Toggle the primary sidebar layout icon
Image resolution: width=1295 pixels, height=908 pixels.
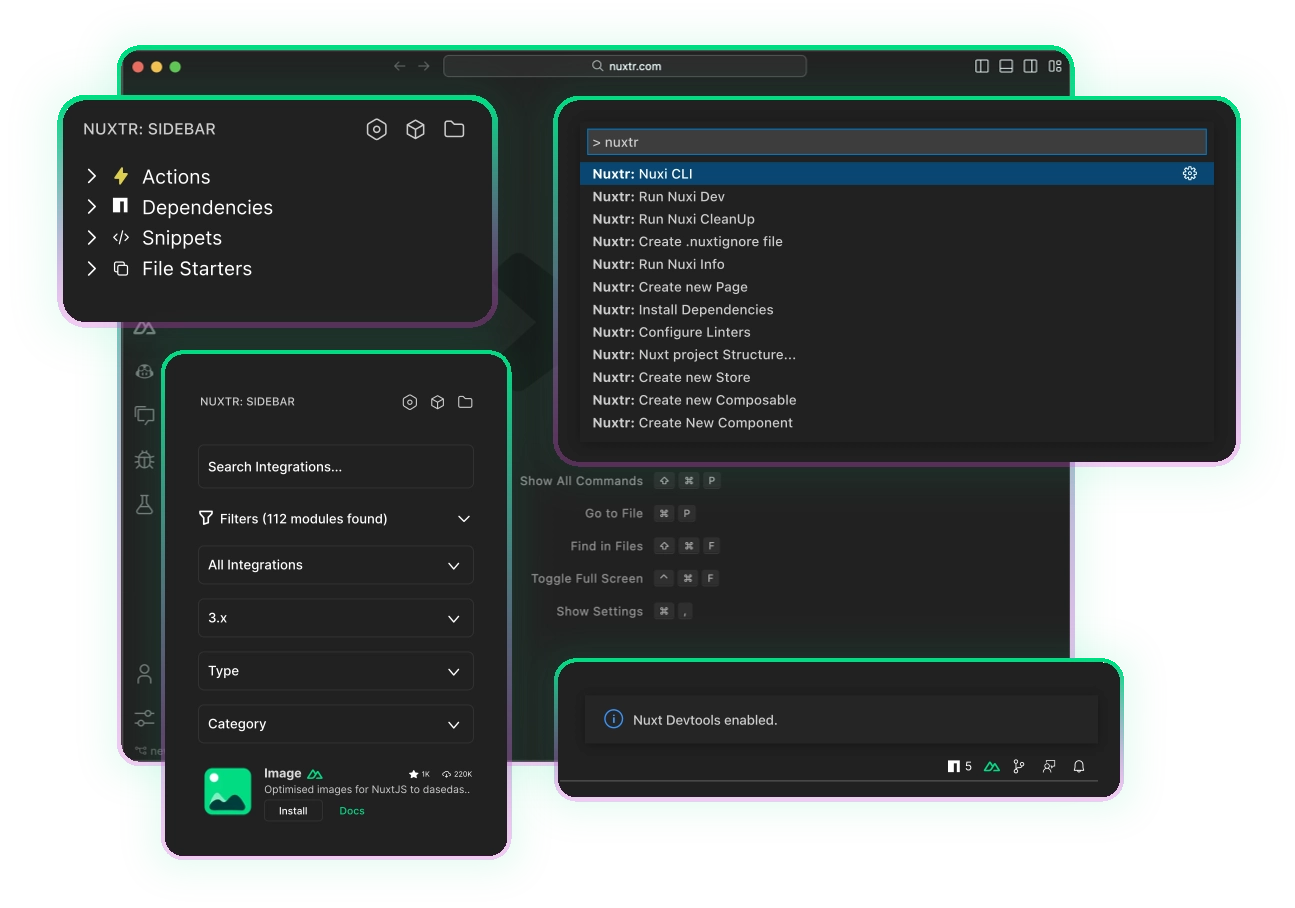click(x=982, y=66)
